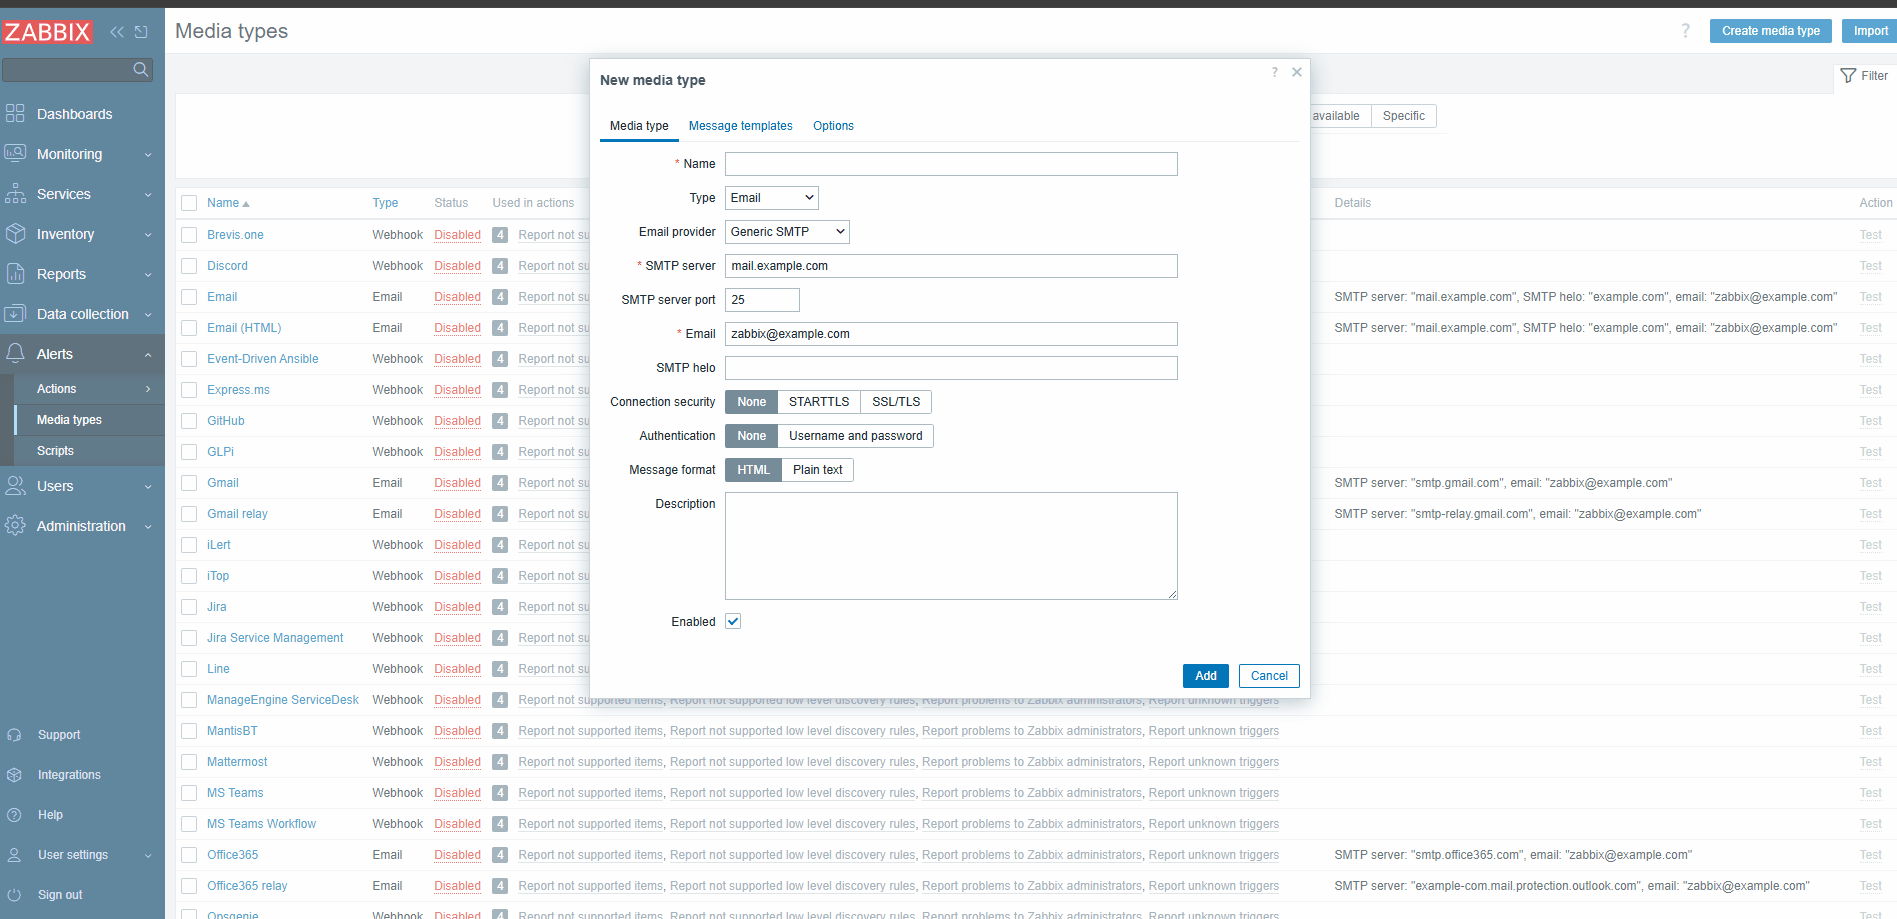The image size is (1897, 919).
Task: Click the Sign out power icon
Action: (x=14, y=895)
